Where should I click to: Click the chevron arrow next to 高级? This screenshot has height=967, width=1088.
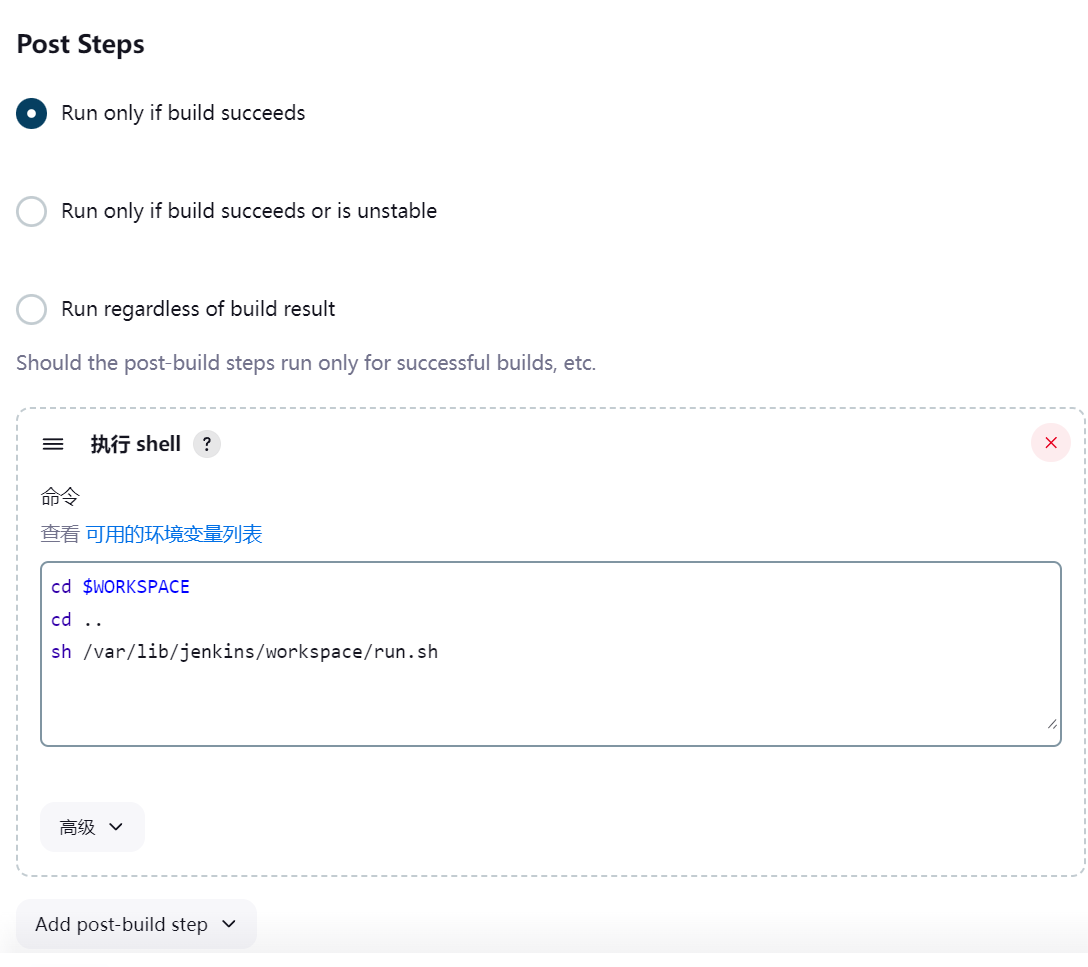pyautogui.click(x=116, y=827)
